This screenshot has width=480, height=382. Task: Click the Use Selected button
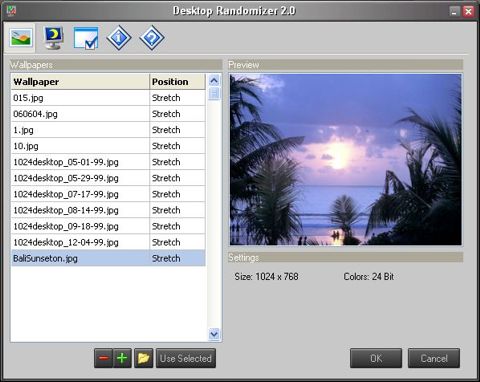coord(186,358)
